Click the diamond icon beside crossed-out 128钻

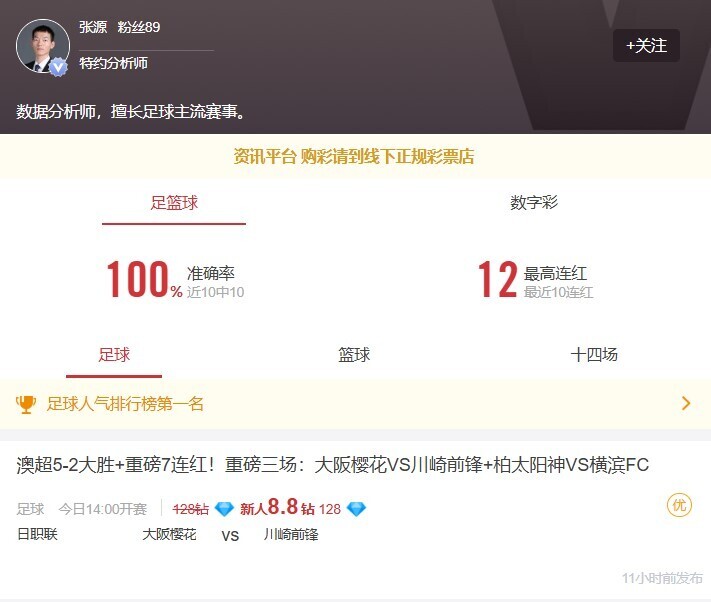click(x=224, y=509)
